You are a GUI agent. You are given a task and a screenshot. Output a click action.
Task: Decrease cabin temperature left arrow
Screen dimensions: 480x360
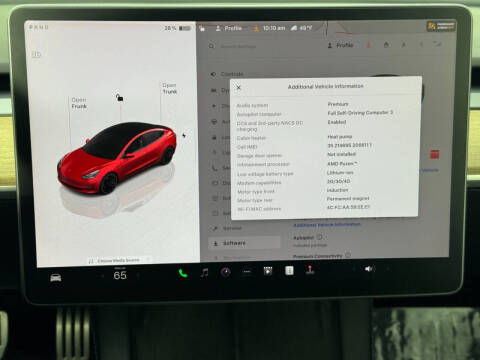click(x=102, y=276)
